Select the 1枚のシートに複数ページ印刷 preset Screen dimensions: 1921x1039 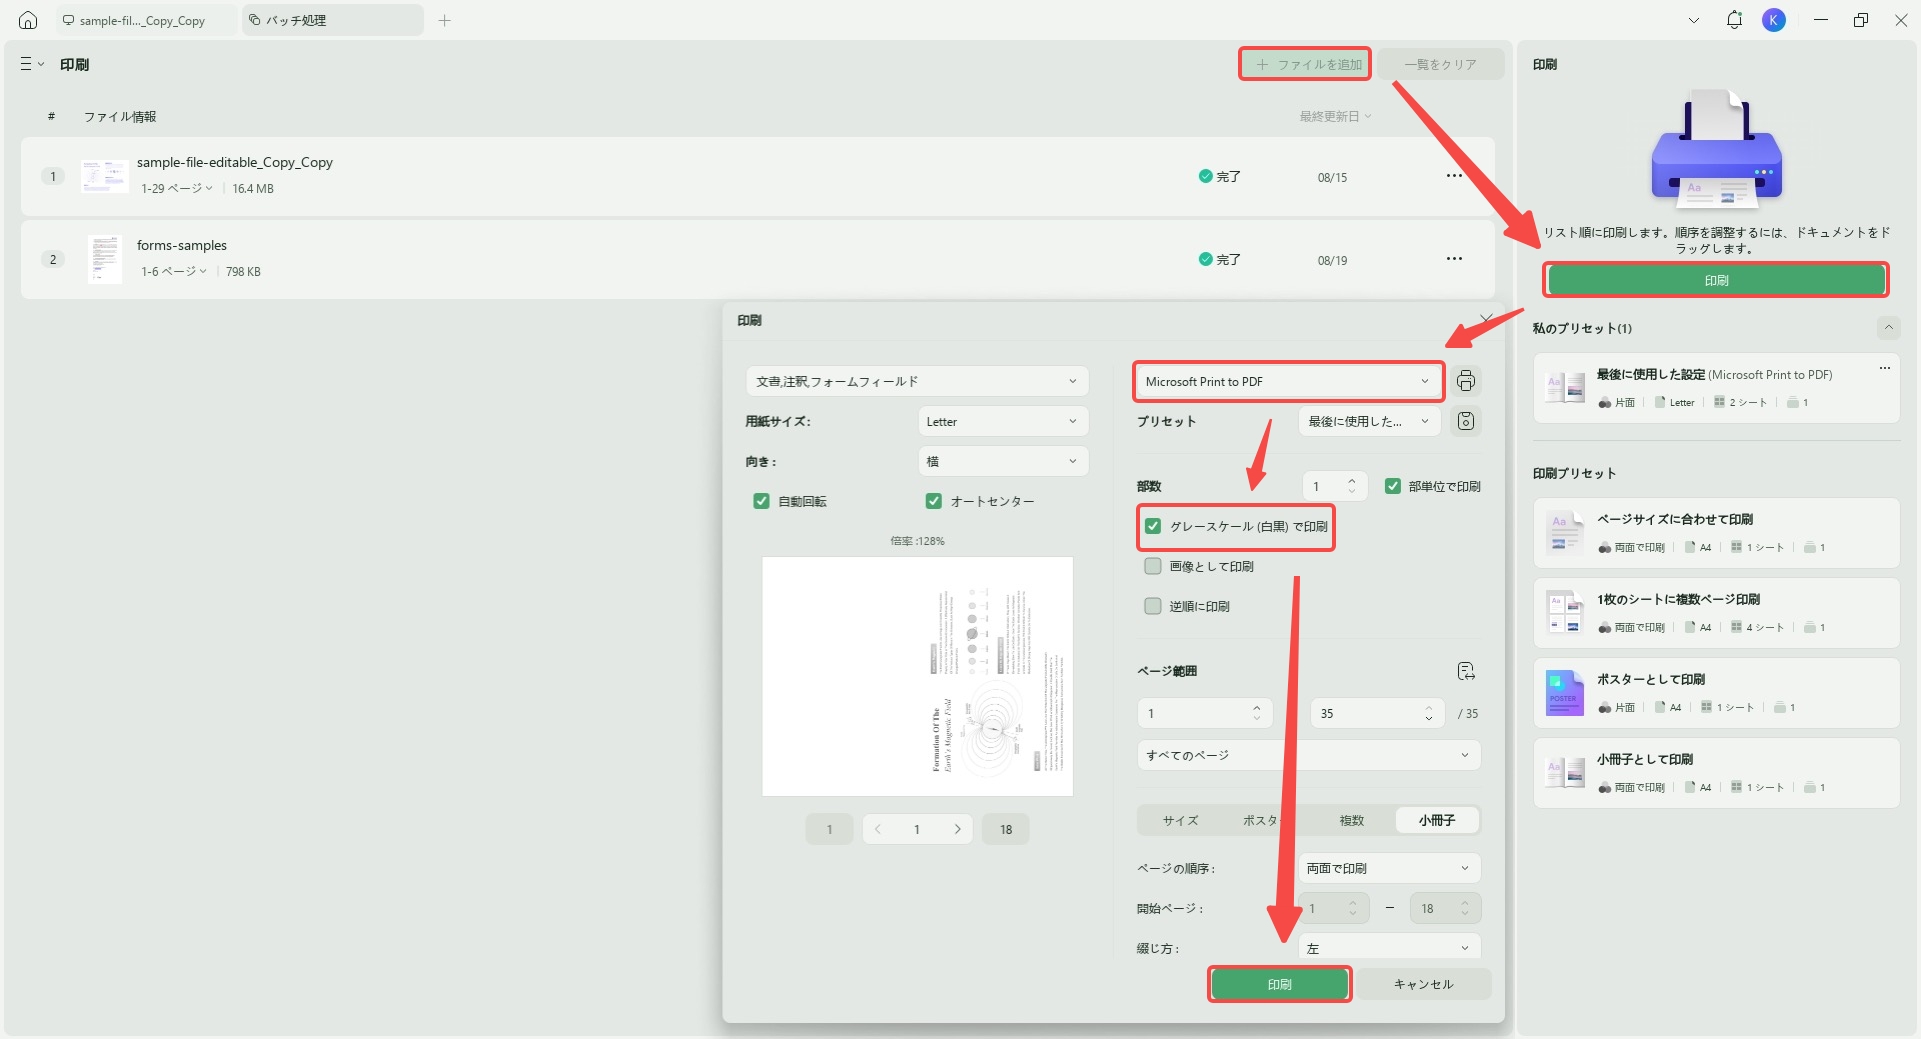(1716, 613)
